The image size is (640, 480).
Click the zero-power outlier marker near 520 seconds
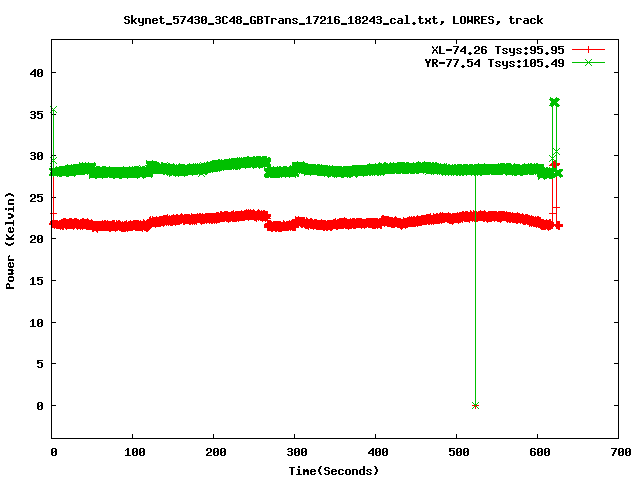point(475,406)
